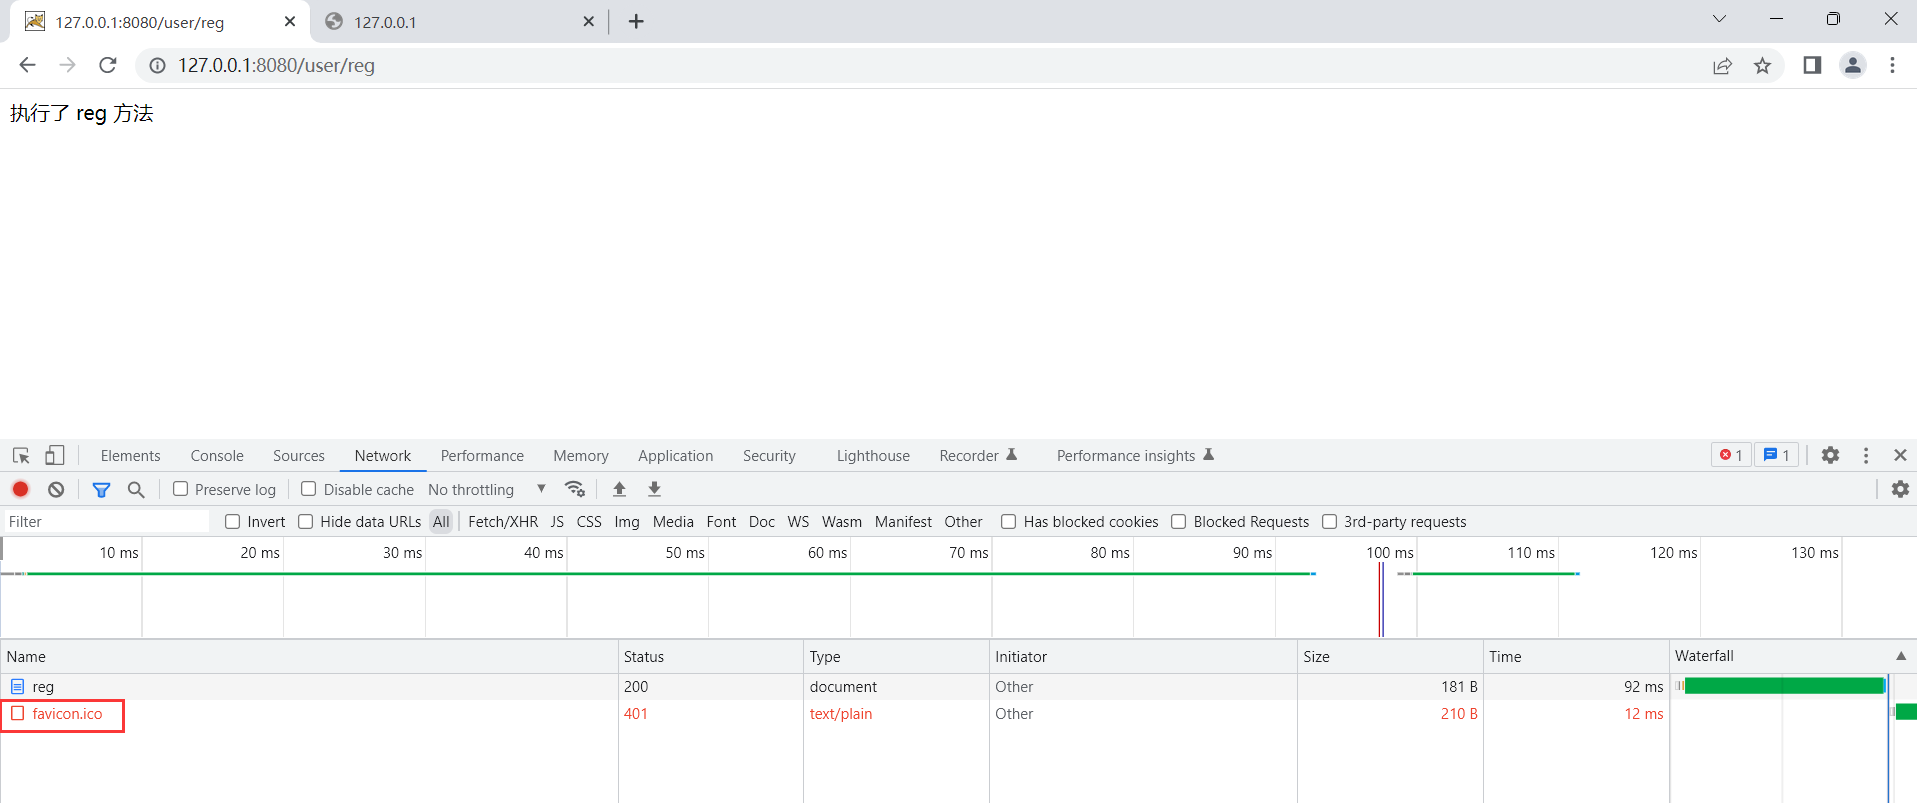The image size is (1917, 803).
Task: Filter requests by Img
Action: [627, 522]
